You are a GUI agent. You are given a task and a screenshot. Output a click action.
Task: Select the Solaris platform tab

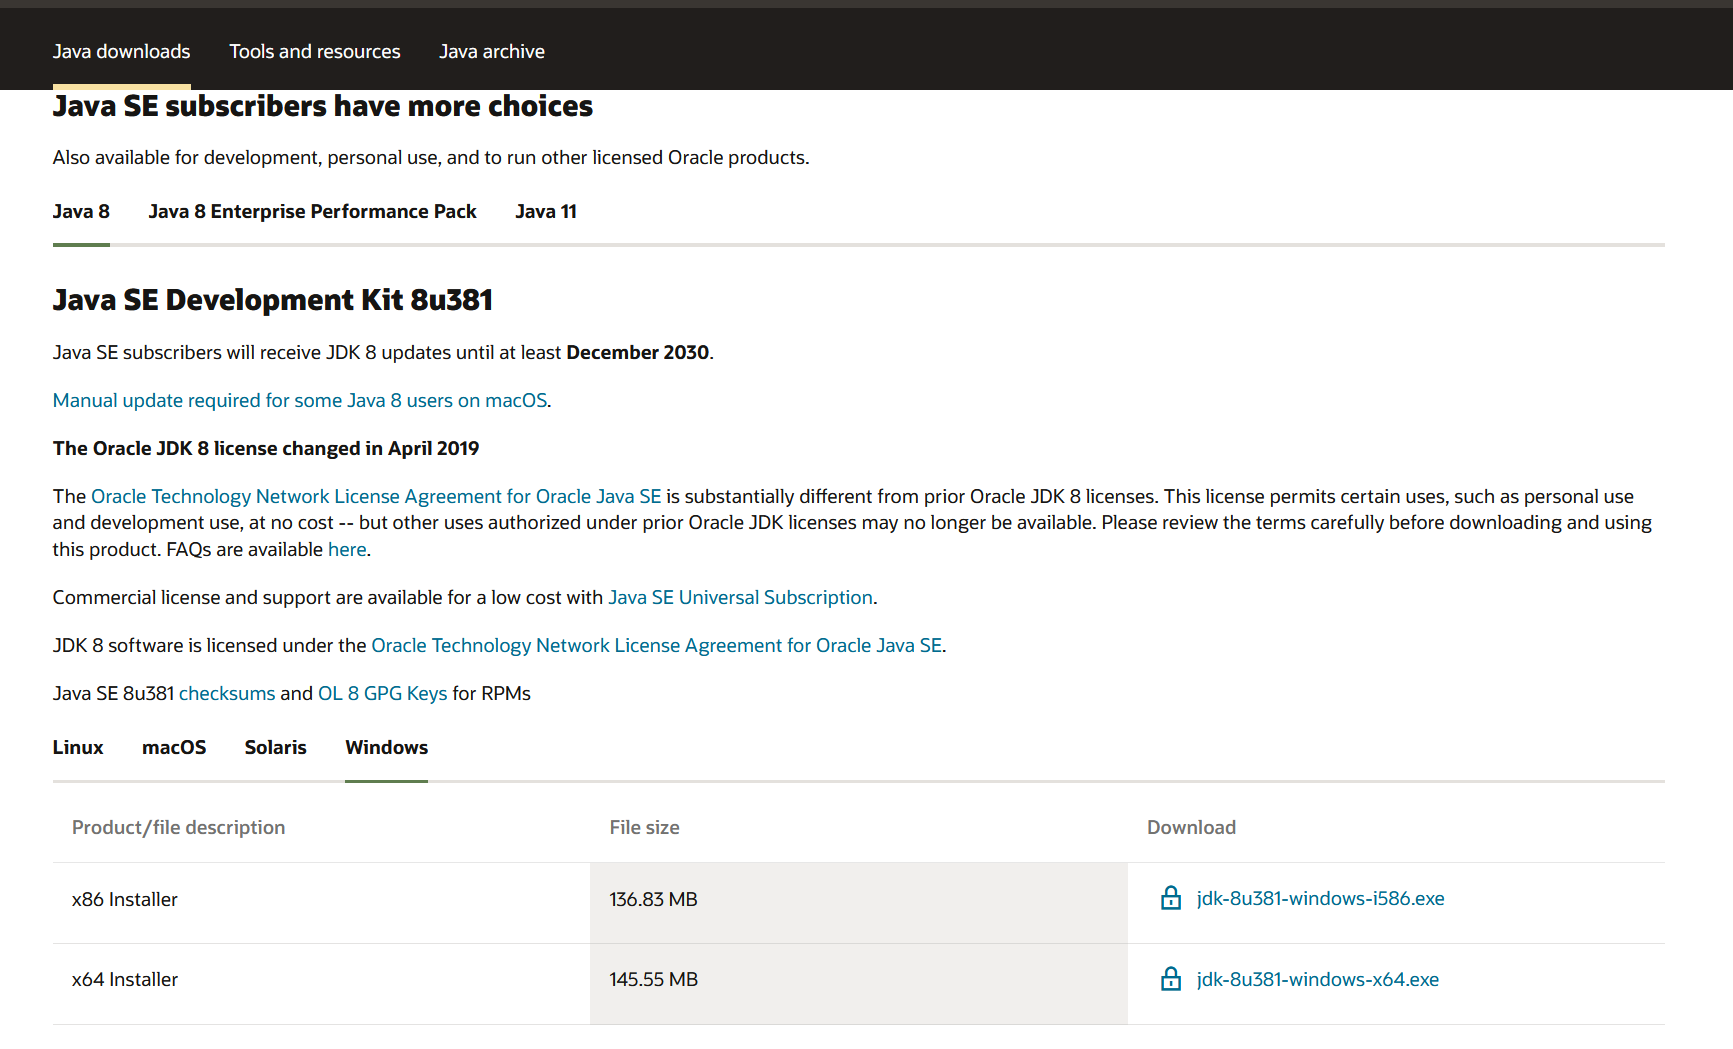tap(275, 747)
